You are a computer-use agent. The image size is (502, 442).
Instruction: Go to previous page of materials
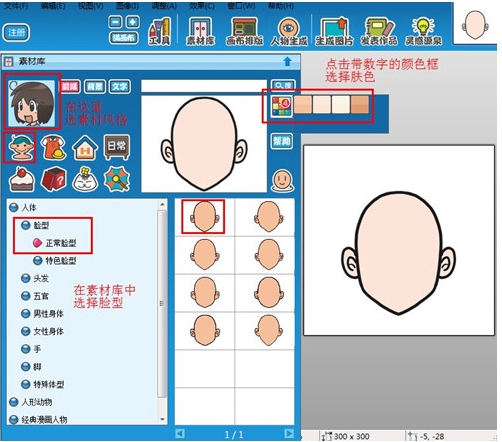[180, 434]
